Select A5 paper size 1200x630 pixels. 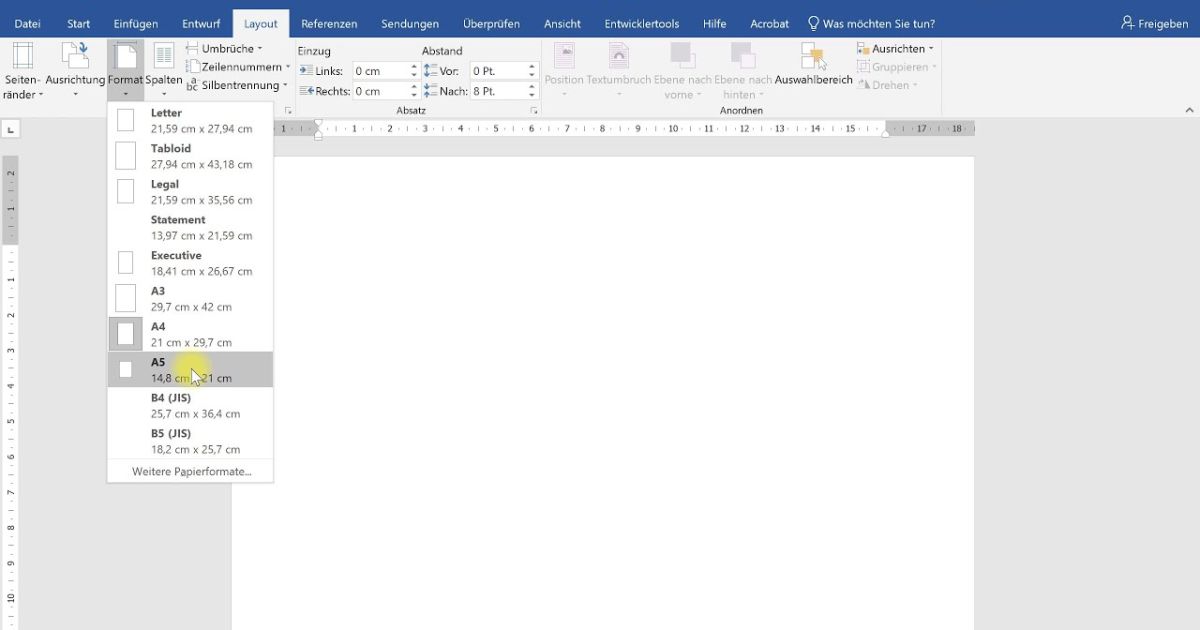tap(190, 369)
